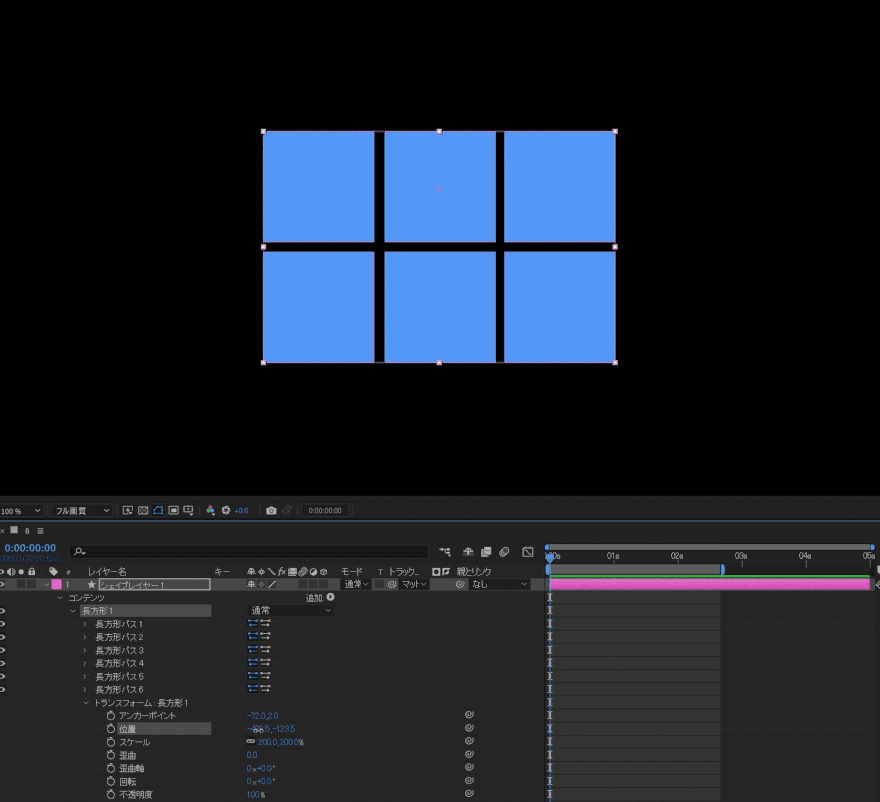Open the フル画質 resolution dropdown
This screenshot has height=802, width=880.
point(82,510)
